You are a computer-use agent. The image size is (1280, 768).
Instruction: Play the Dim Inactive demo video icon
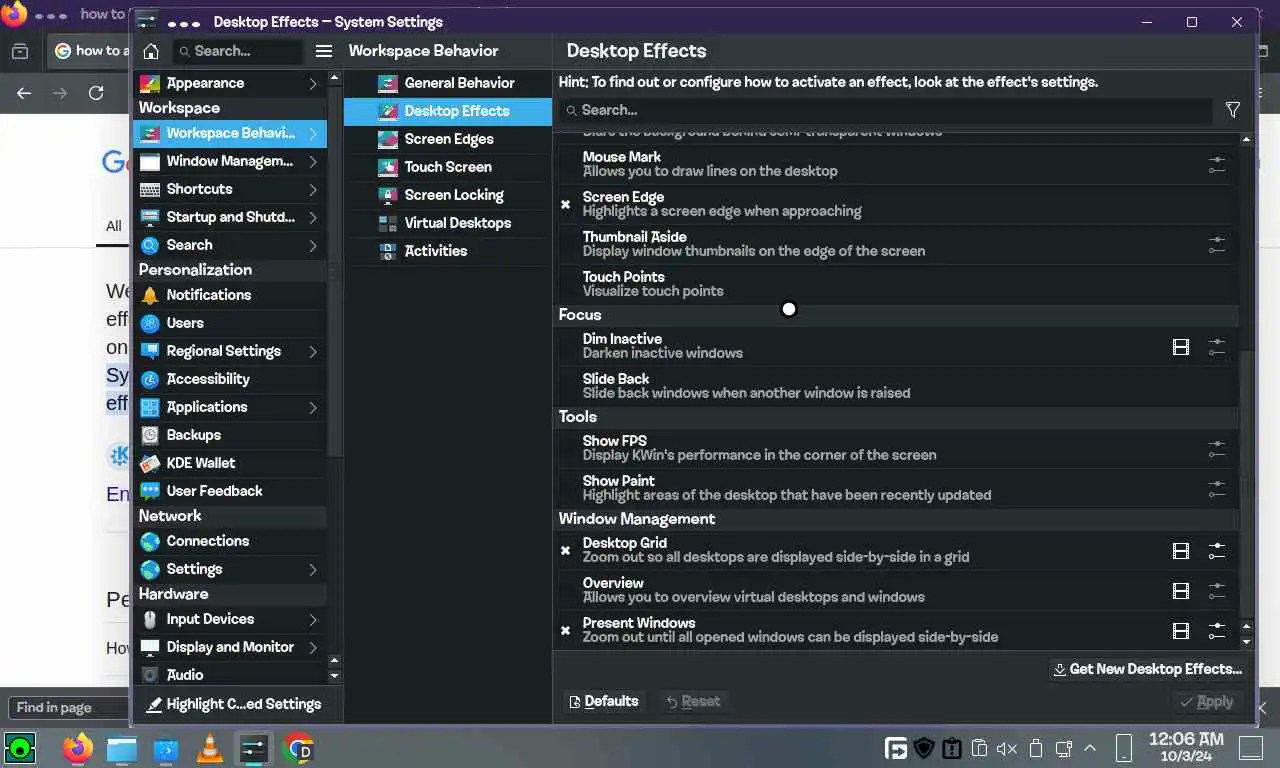tap(1181, 347)
